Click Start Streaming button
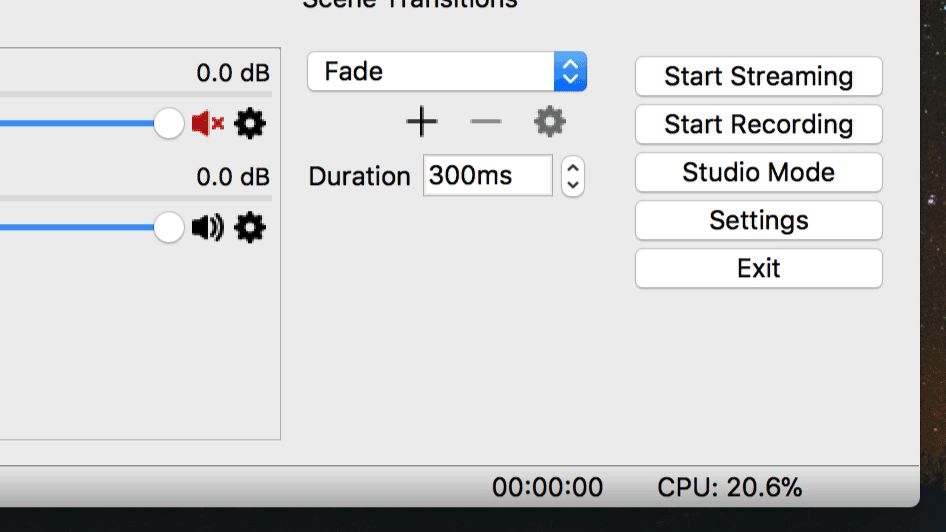The image size is (946, 532). pyautogui.click(x=758, y=76)
